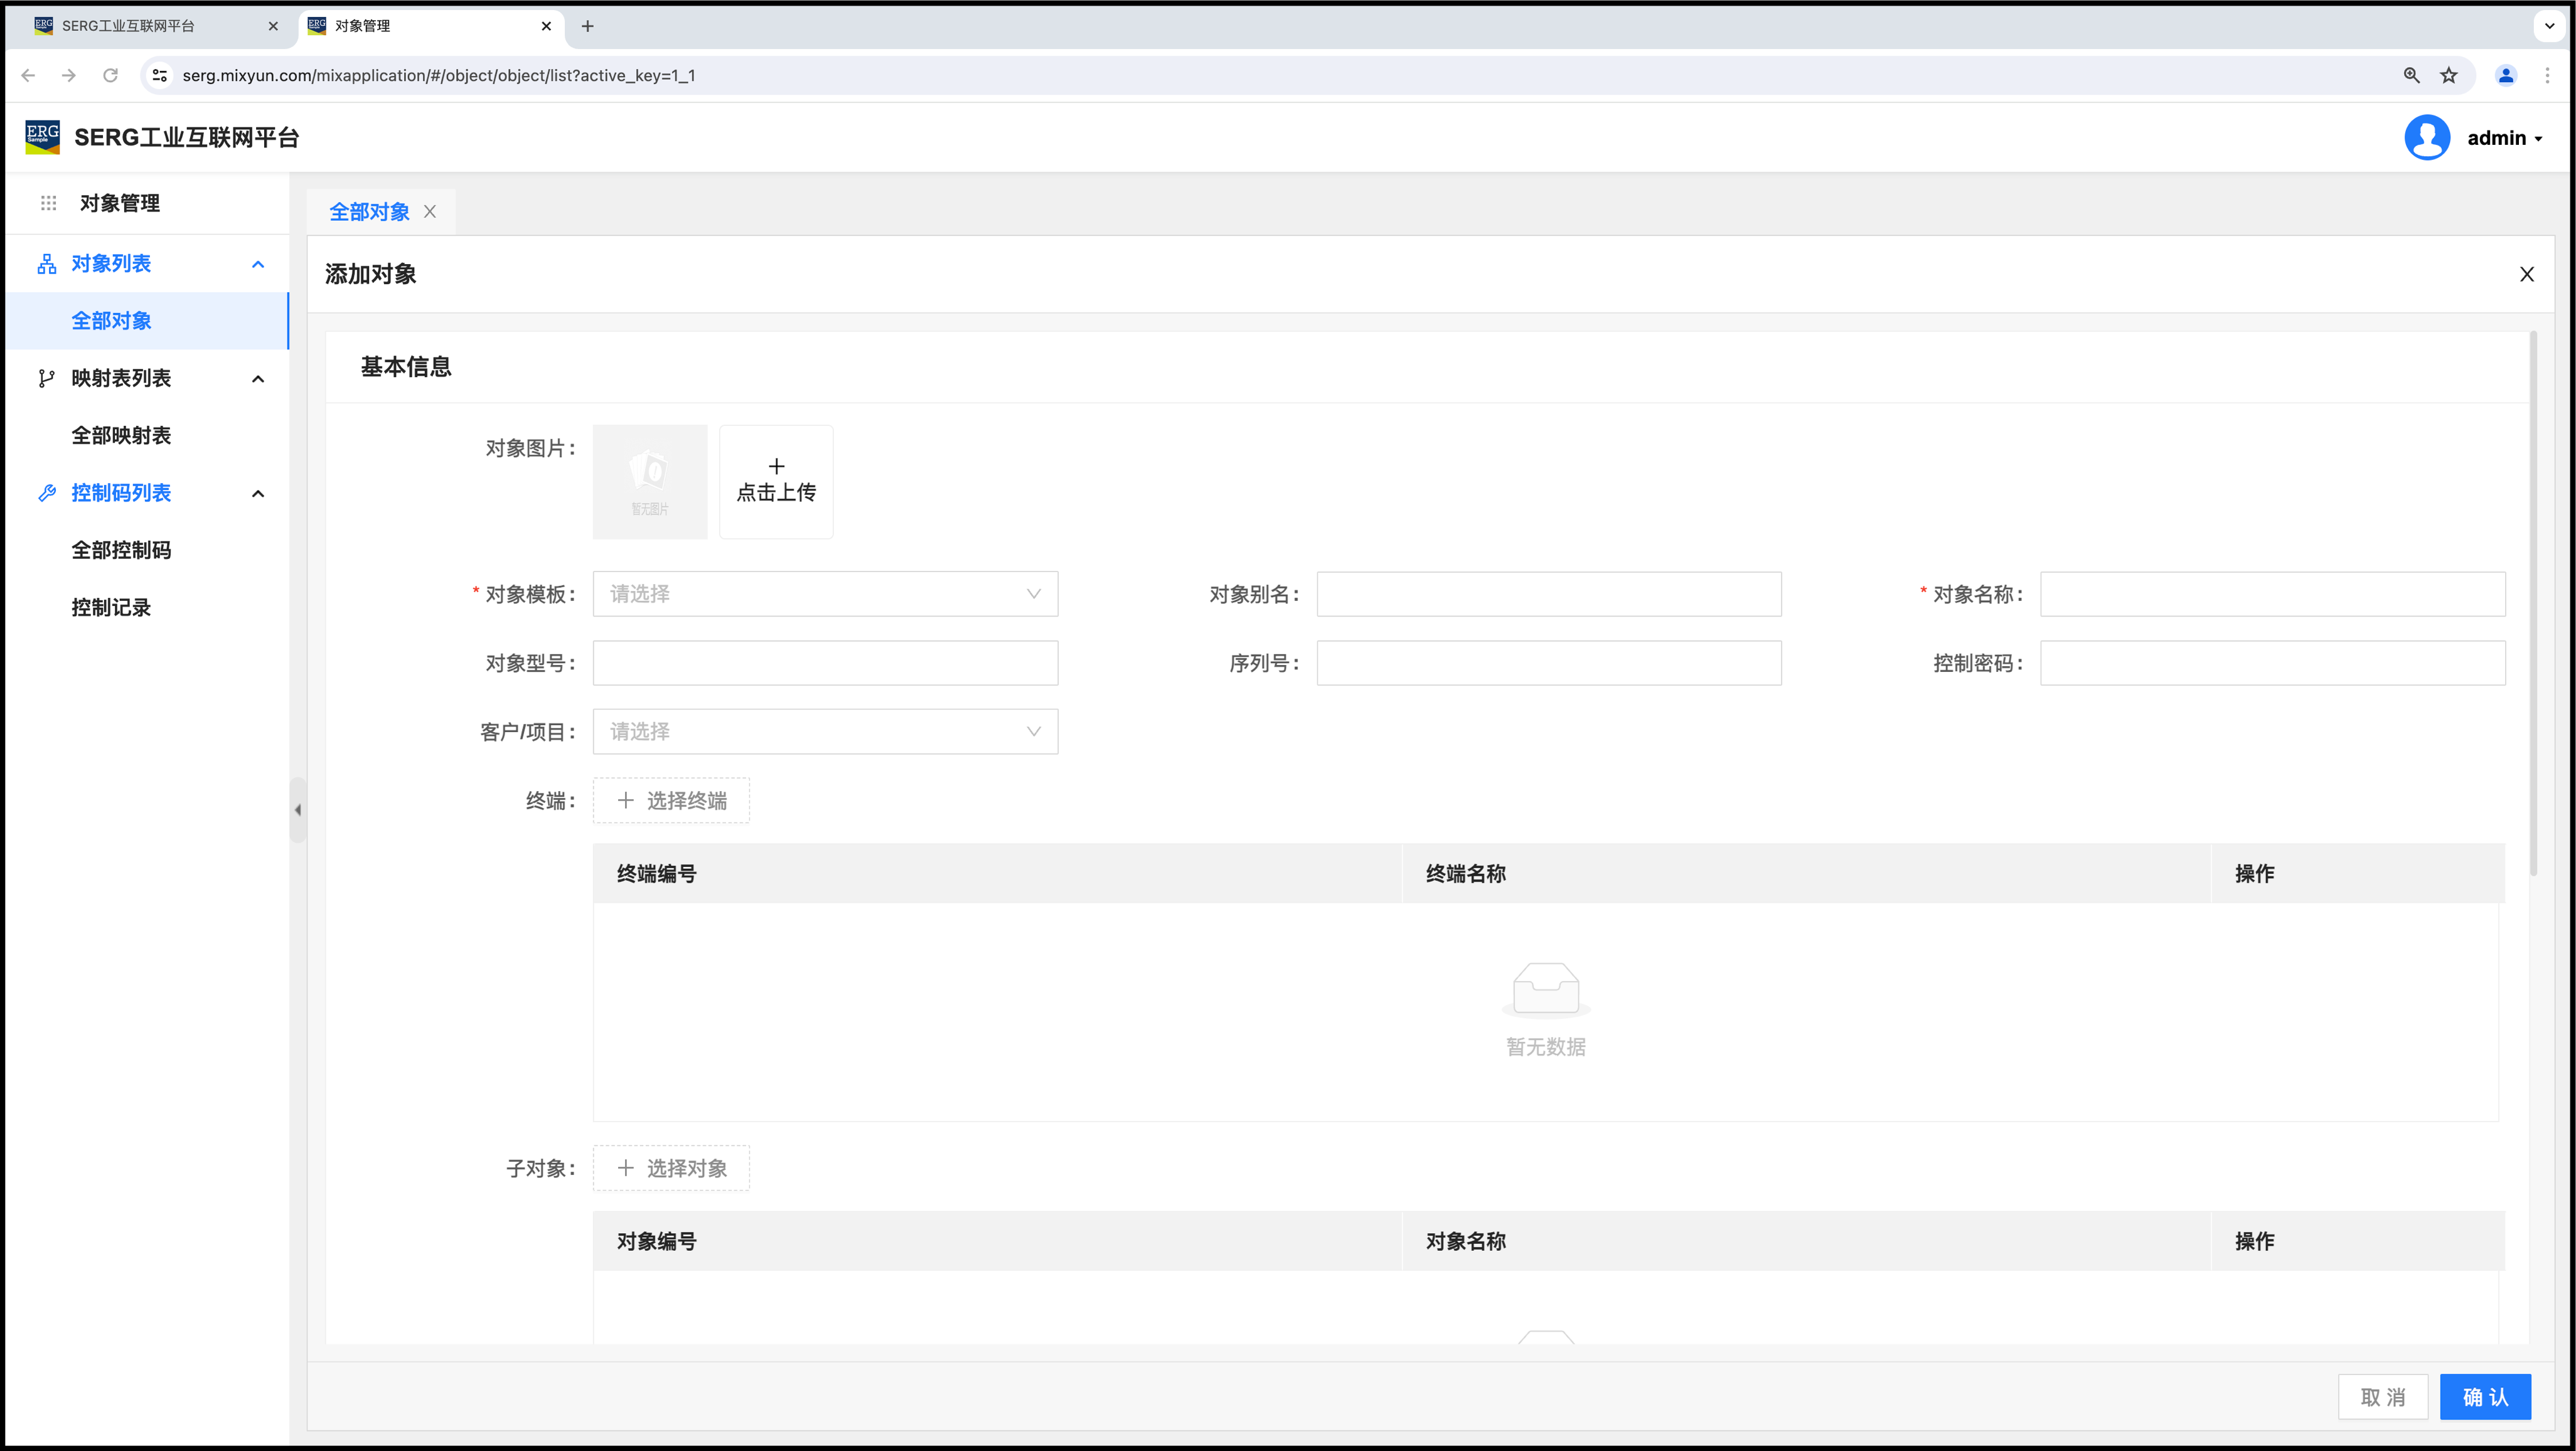
Task: Click the 对象名称 input field
Action: pyautogui.click(x=2272, y=594)
